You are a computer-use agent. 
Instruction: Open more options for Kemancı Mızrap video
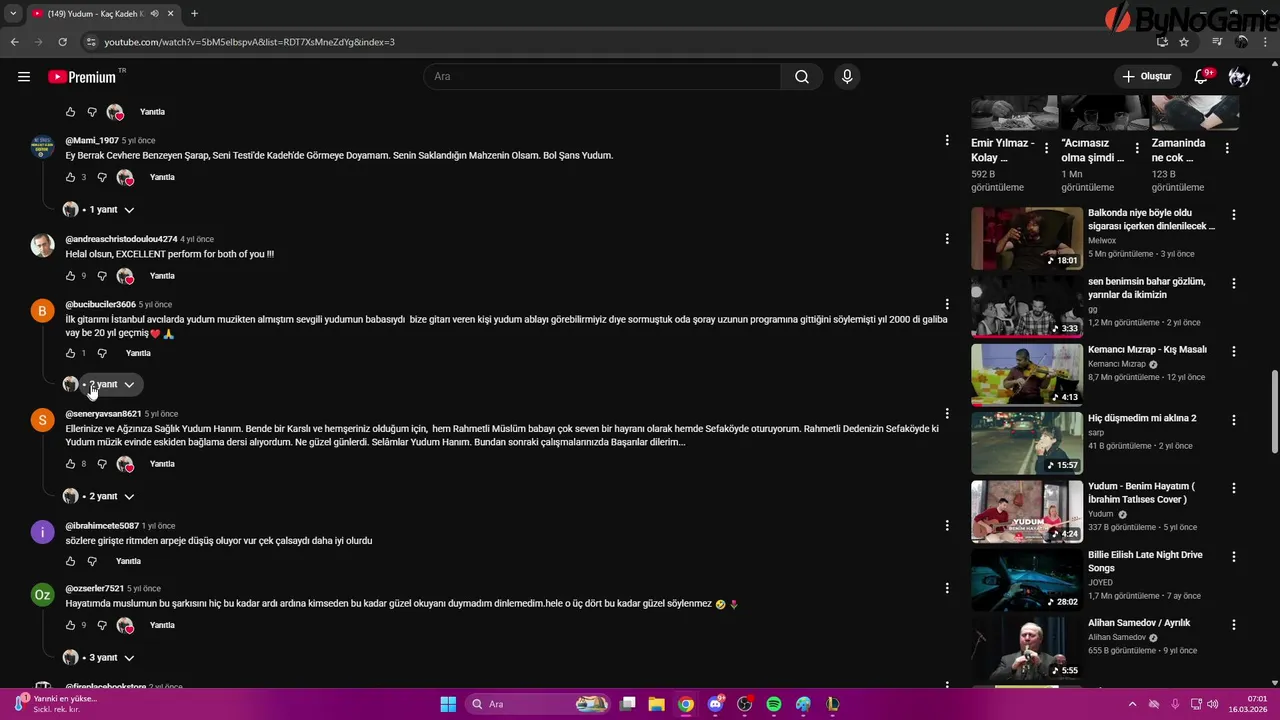[x=1234, y=351]
